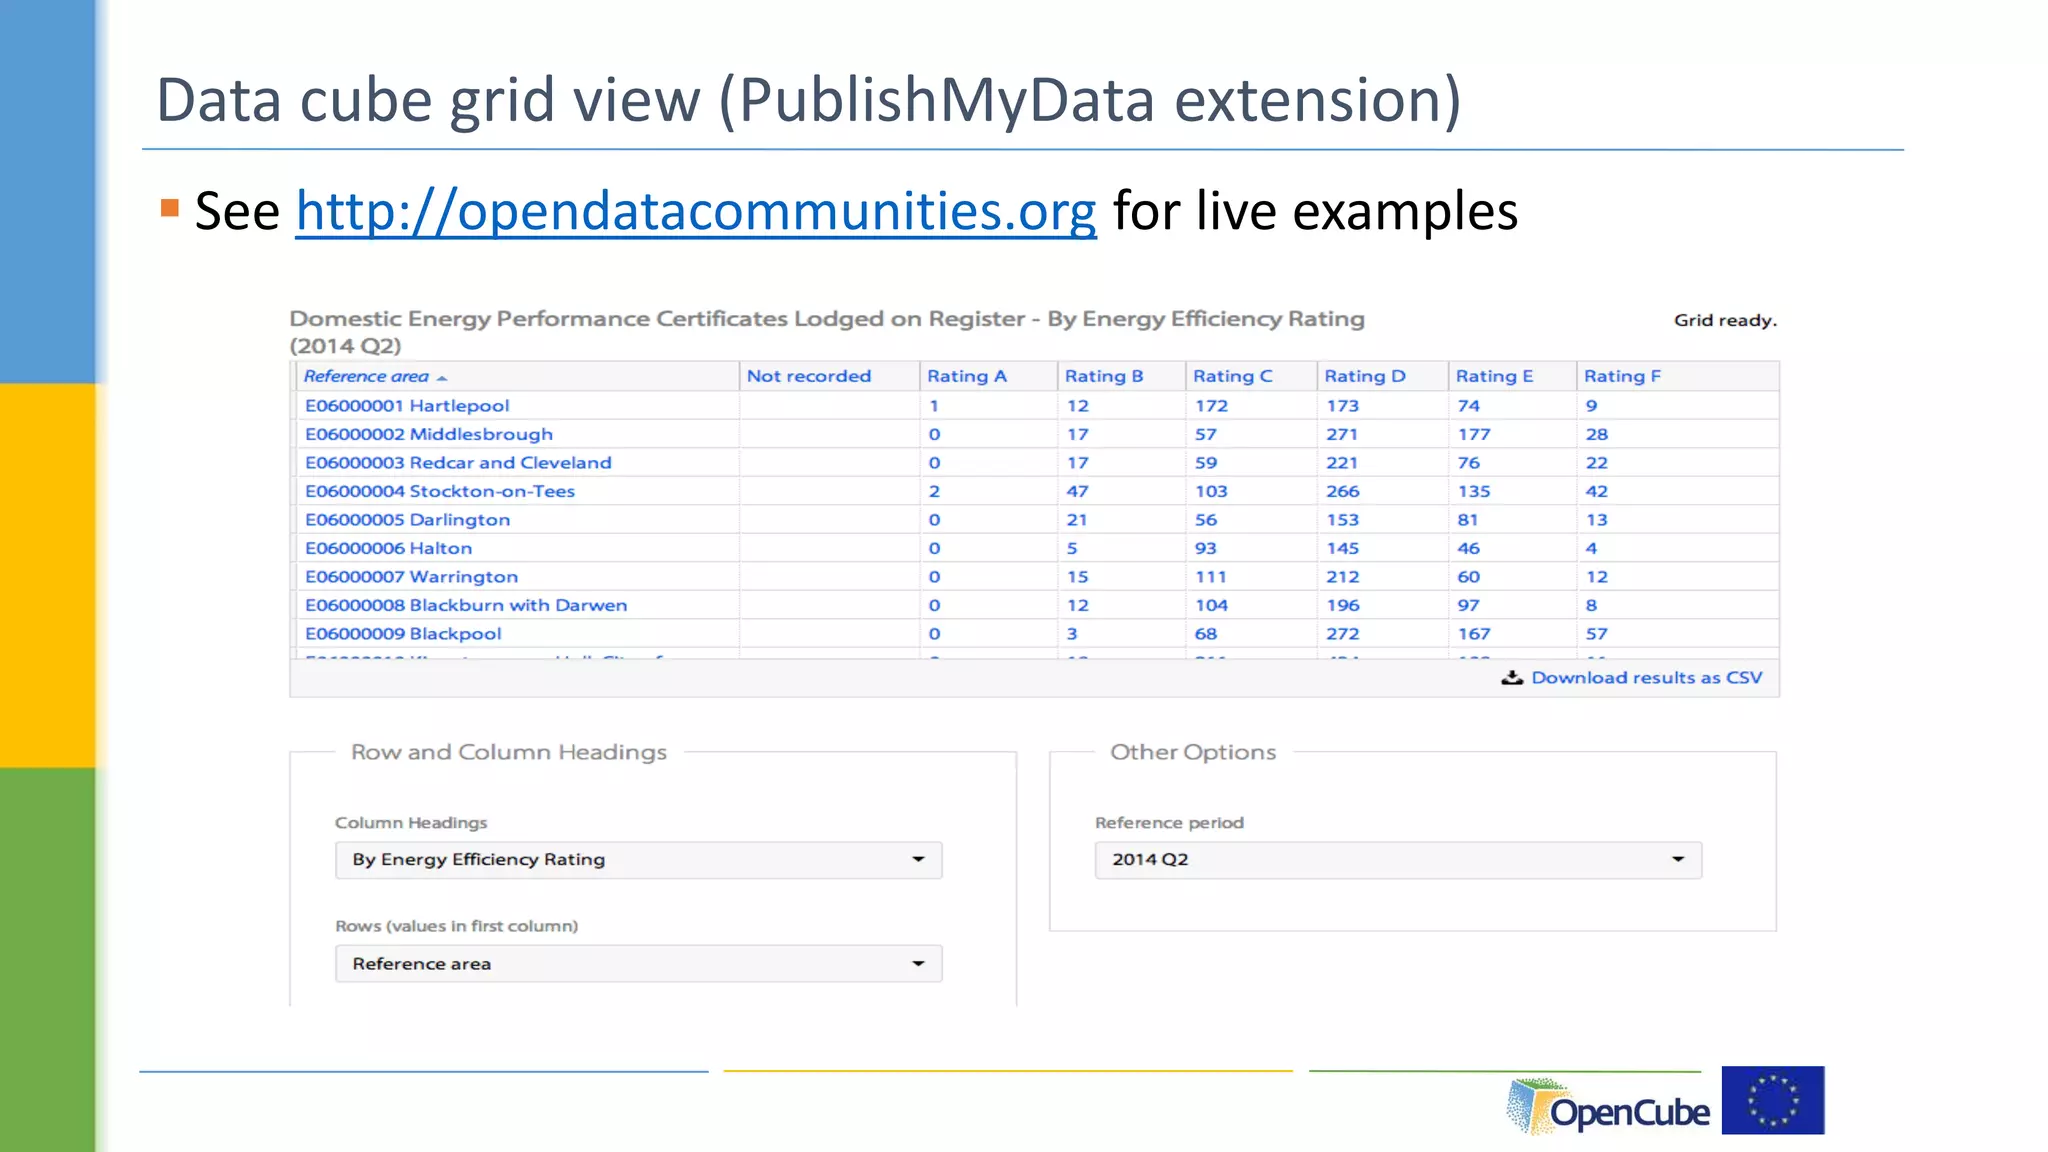Open Rows values in first column dropdown
The image size is (2048, 1152).
[x=638, y=964]
